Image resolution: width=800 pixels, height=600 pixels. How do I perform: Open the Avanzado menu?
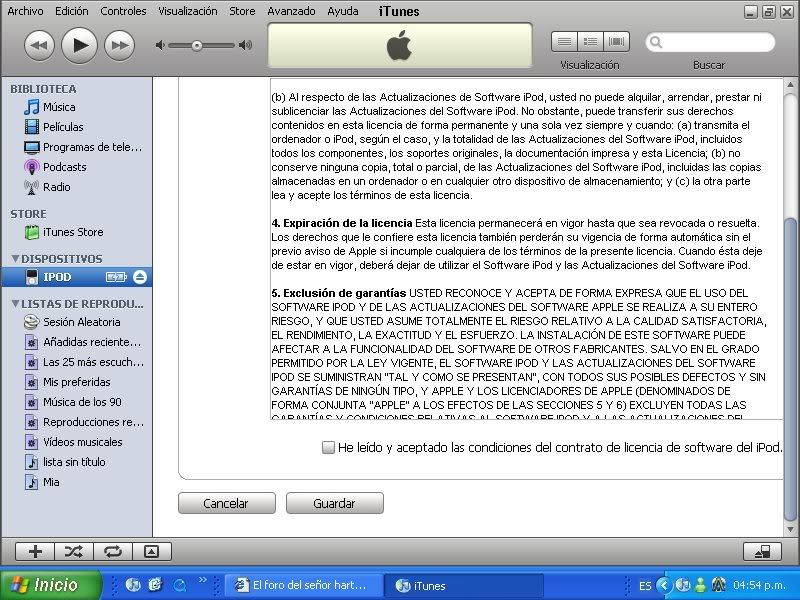(x=291, y=11)
